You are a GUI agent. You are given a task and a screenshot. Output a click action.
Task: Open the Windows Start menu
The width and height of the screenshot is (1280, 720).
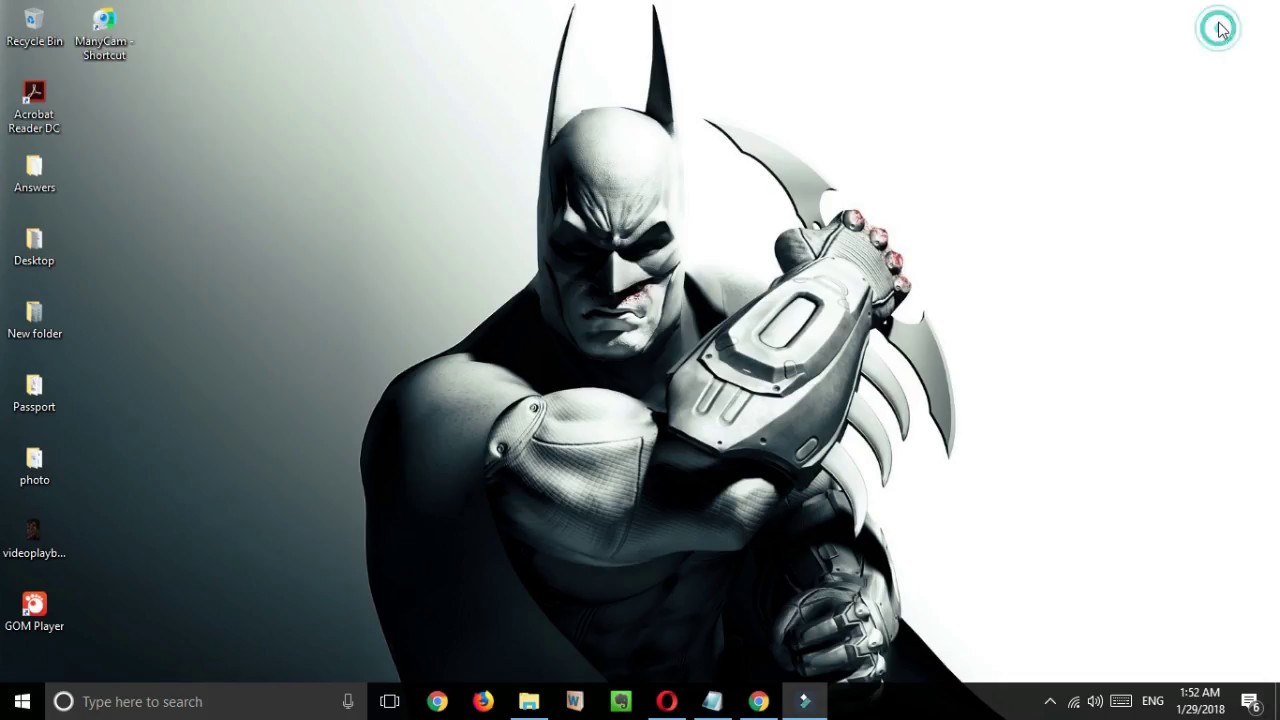pos(22,701)
